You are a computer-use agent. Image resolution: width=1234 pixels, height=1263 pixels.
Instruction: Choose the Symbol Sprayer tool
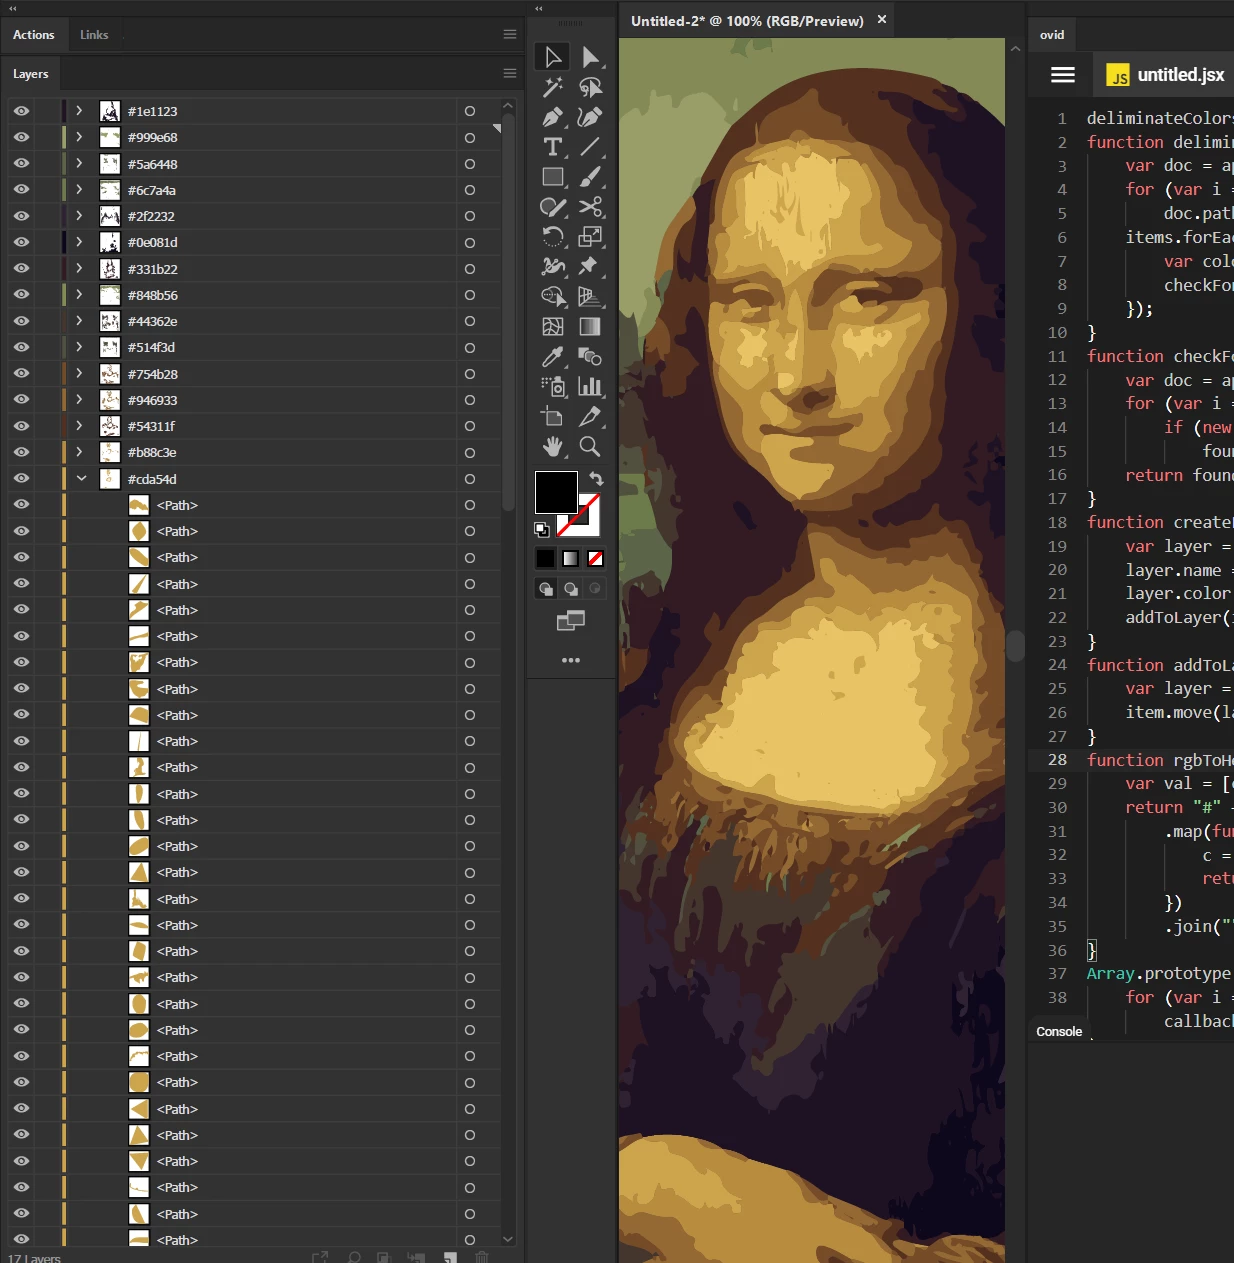point(552,387)
